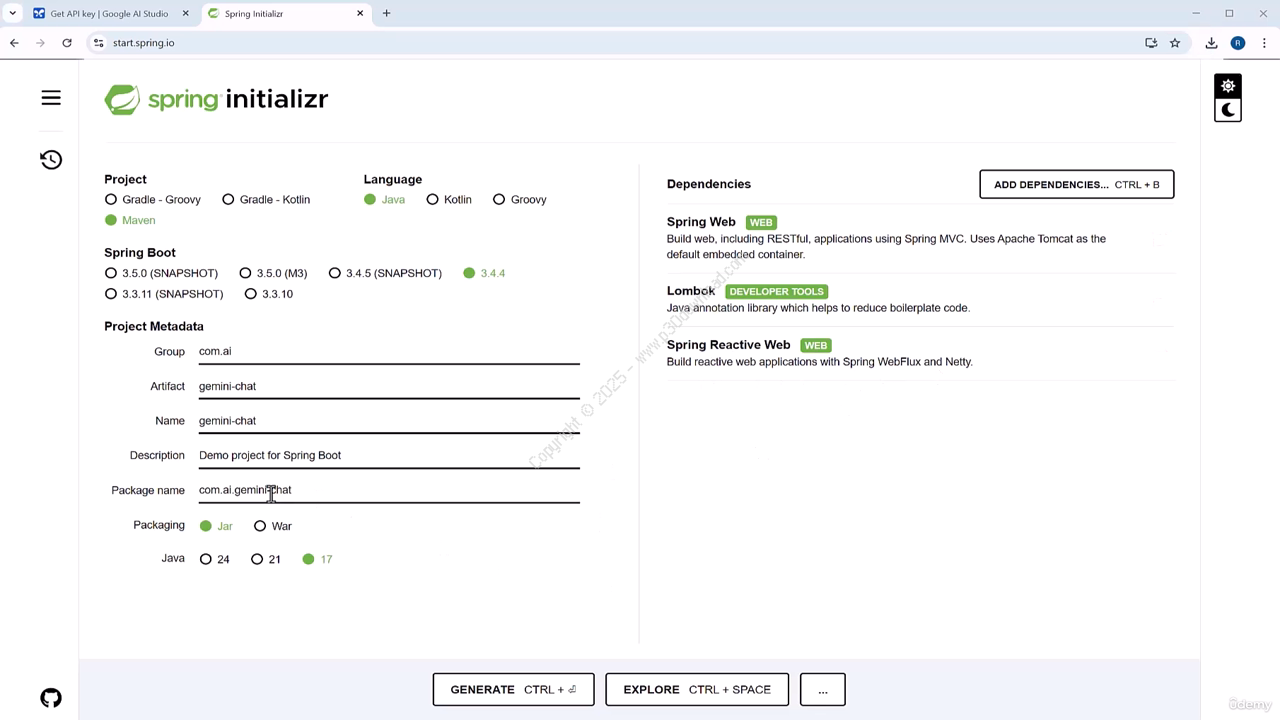Select Java version 17
This screenshot has height=720, width=1280.
pyautogui.click(x=317, y=559)
